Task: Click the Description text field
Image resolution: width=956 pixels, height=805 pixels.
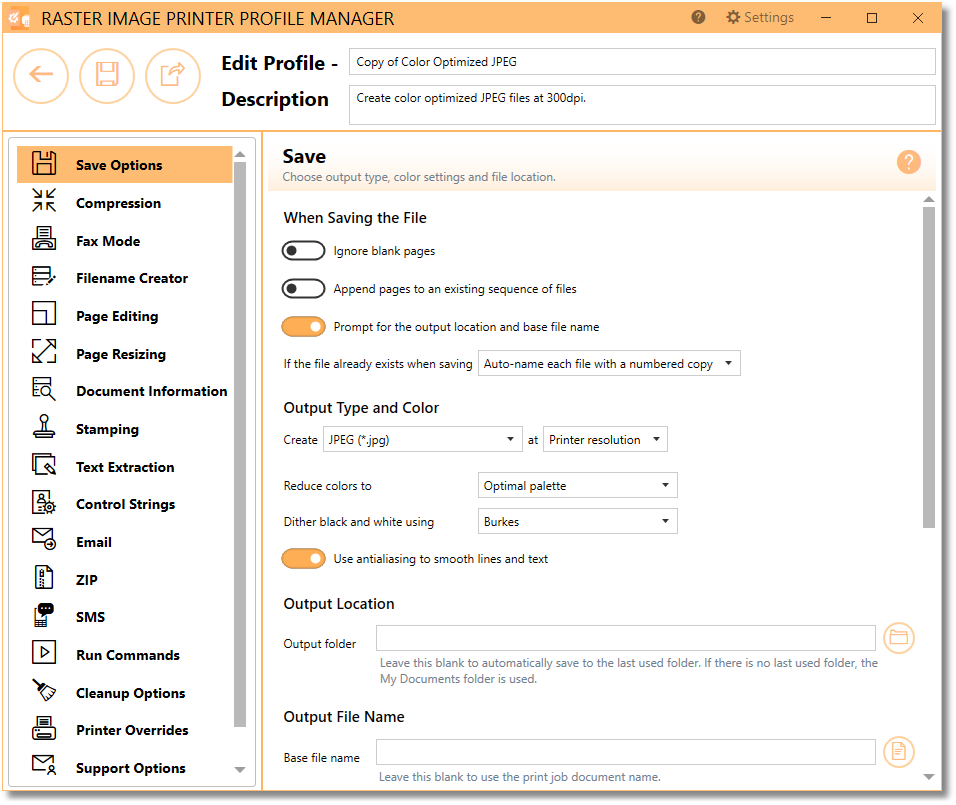Action: click(x=642, y=105)
